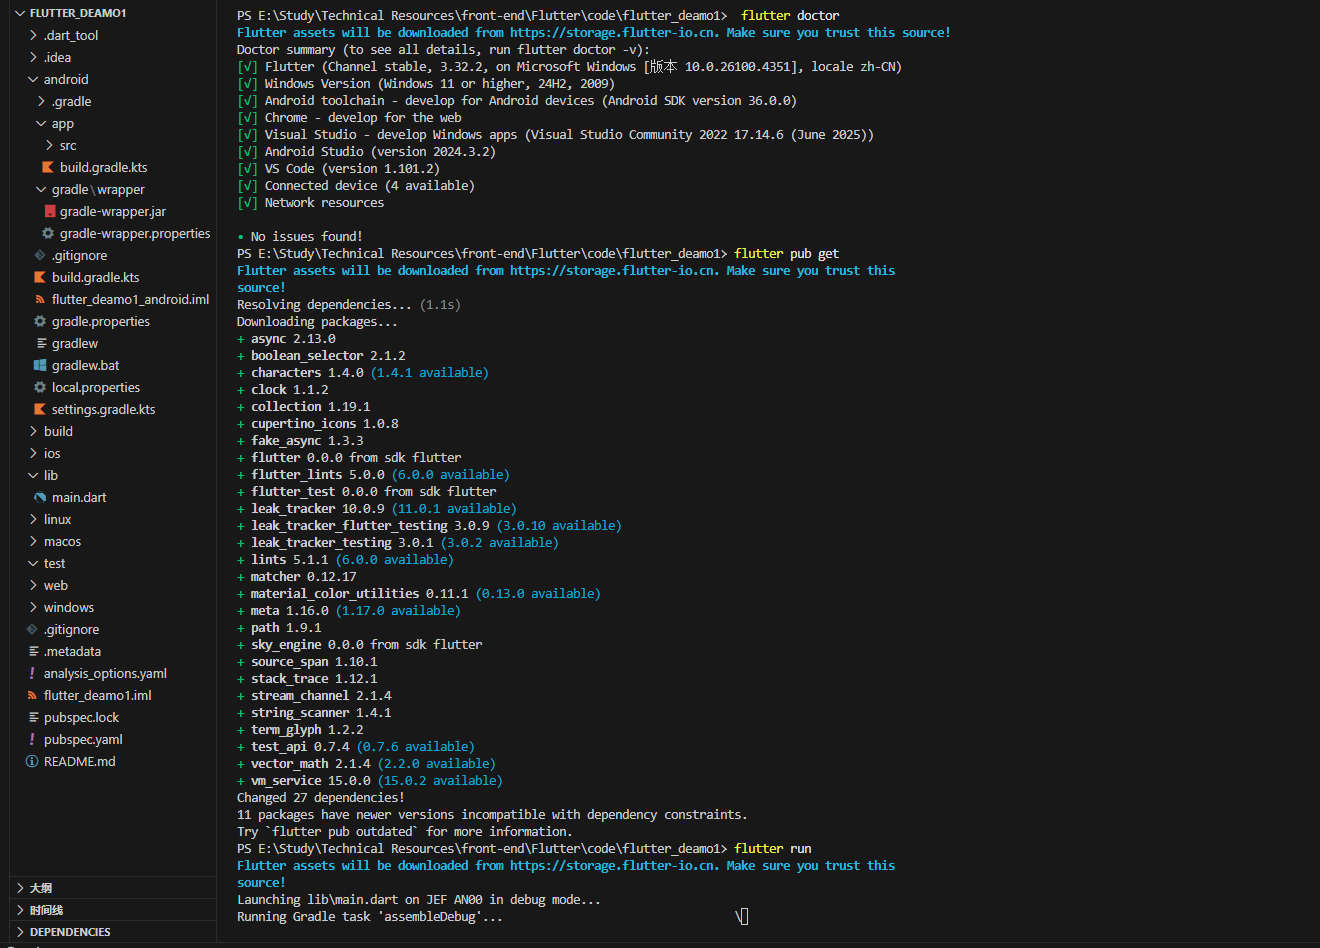Click android root build.gradle.kts Kotlin icon
Screen dimensions: 1320x948
(x=40, y=277)
